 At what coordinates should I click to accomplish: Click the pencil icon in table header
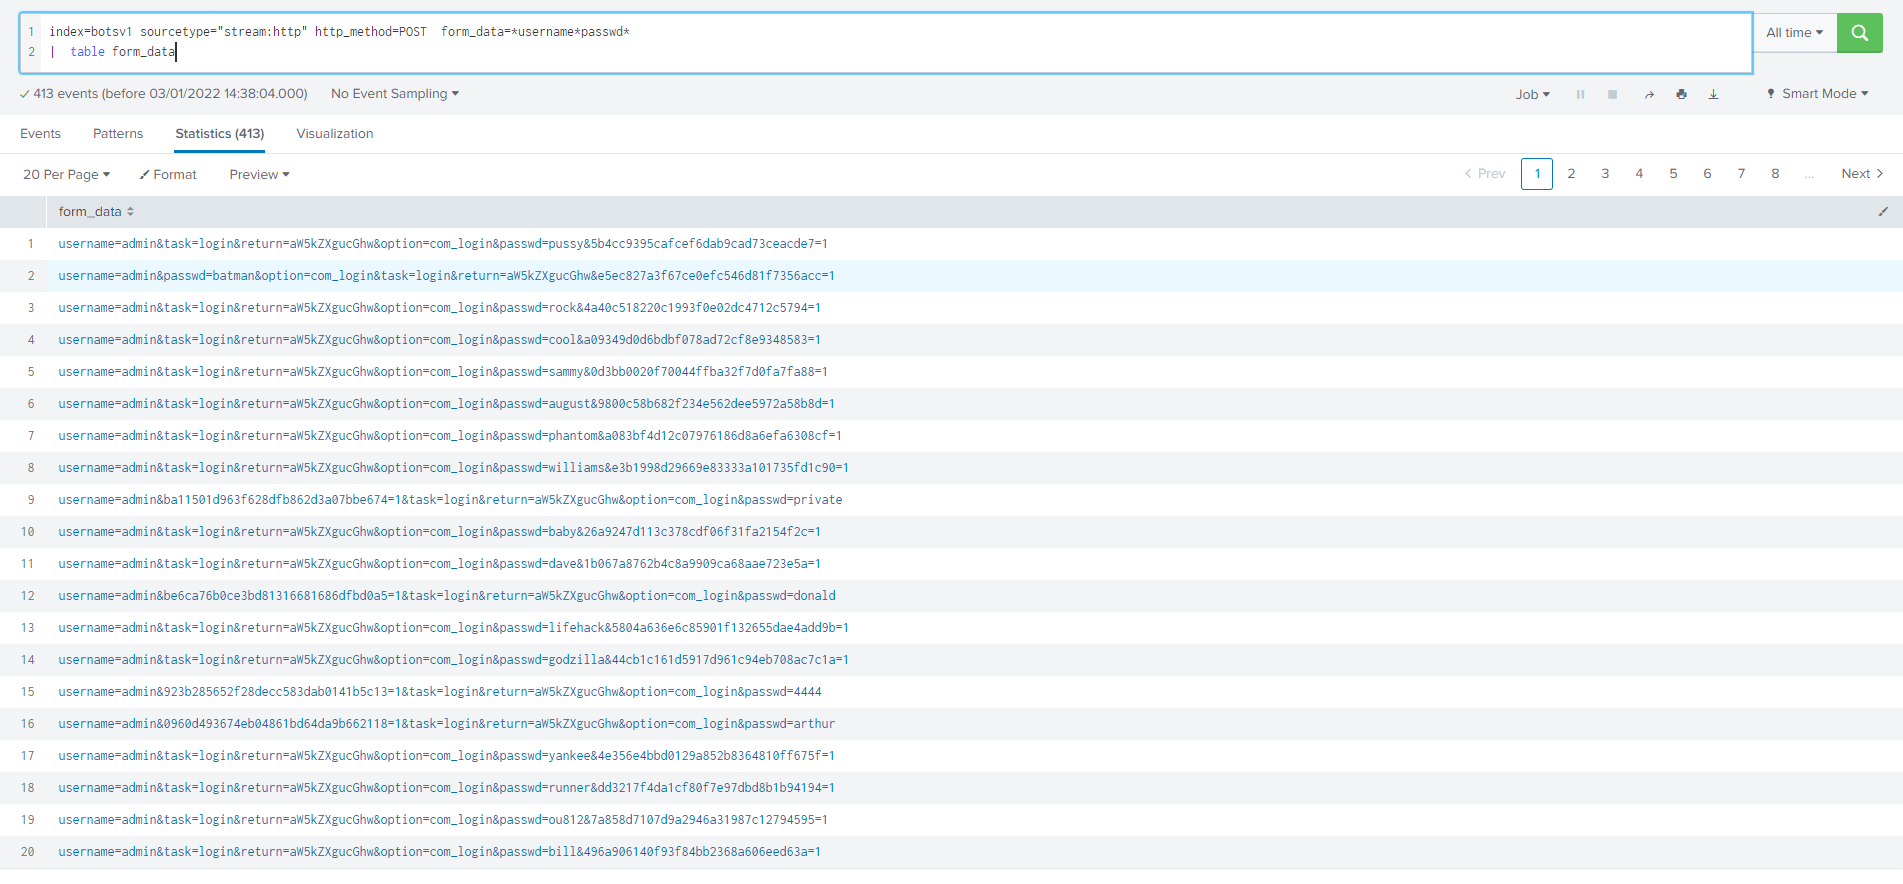click(1882, 212)
